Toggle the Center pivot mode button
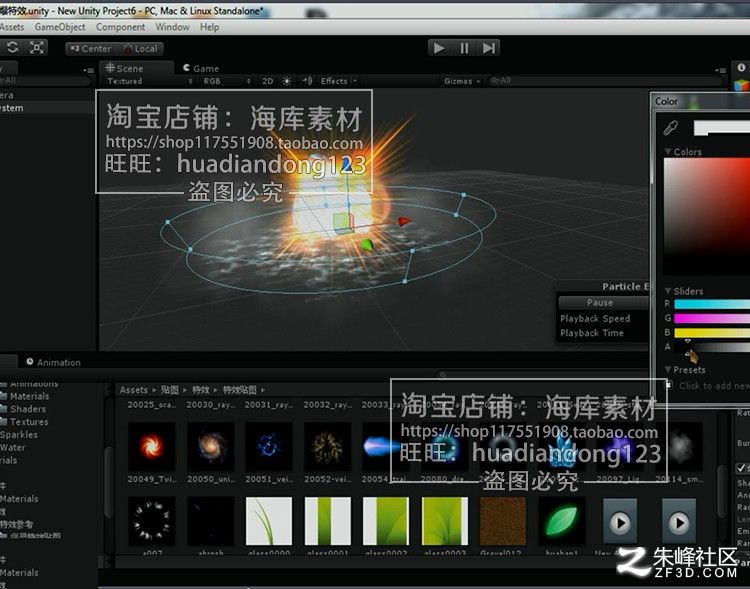The image size is (750, 589). (90, 48)
